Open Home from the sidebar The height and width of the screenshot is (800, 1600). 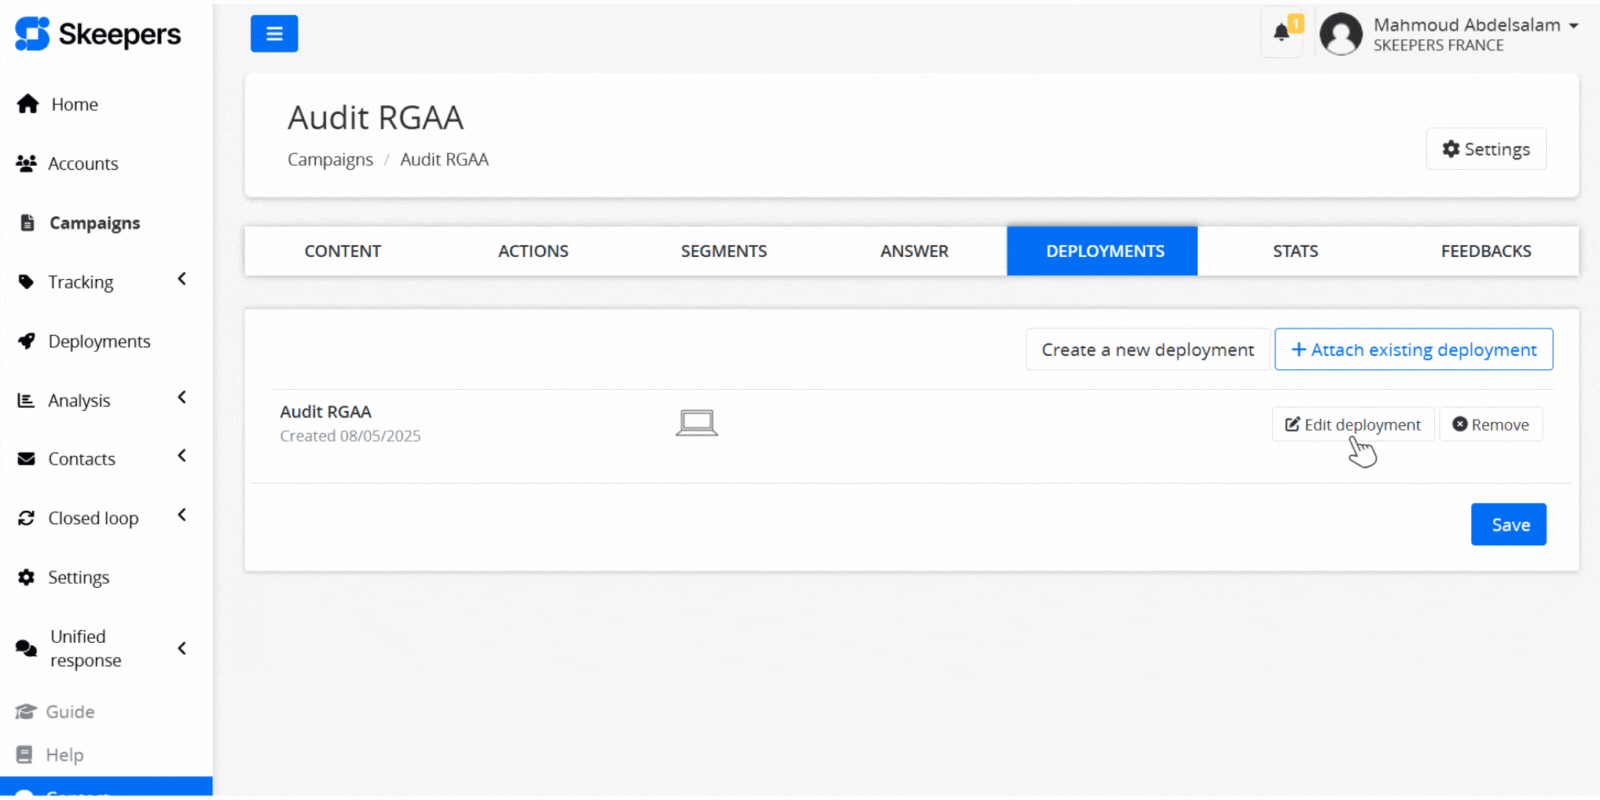(x=74, y=104)
